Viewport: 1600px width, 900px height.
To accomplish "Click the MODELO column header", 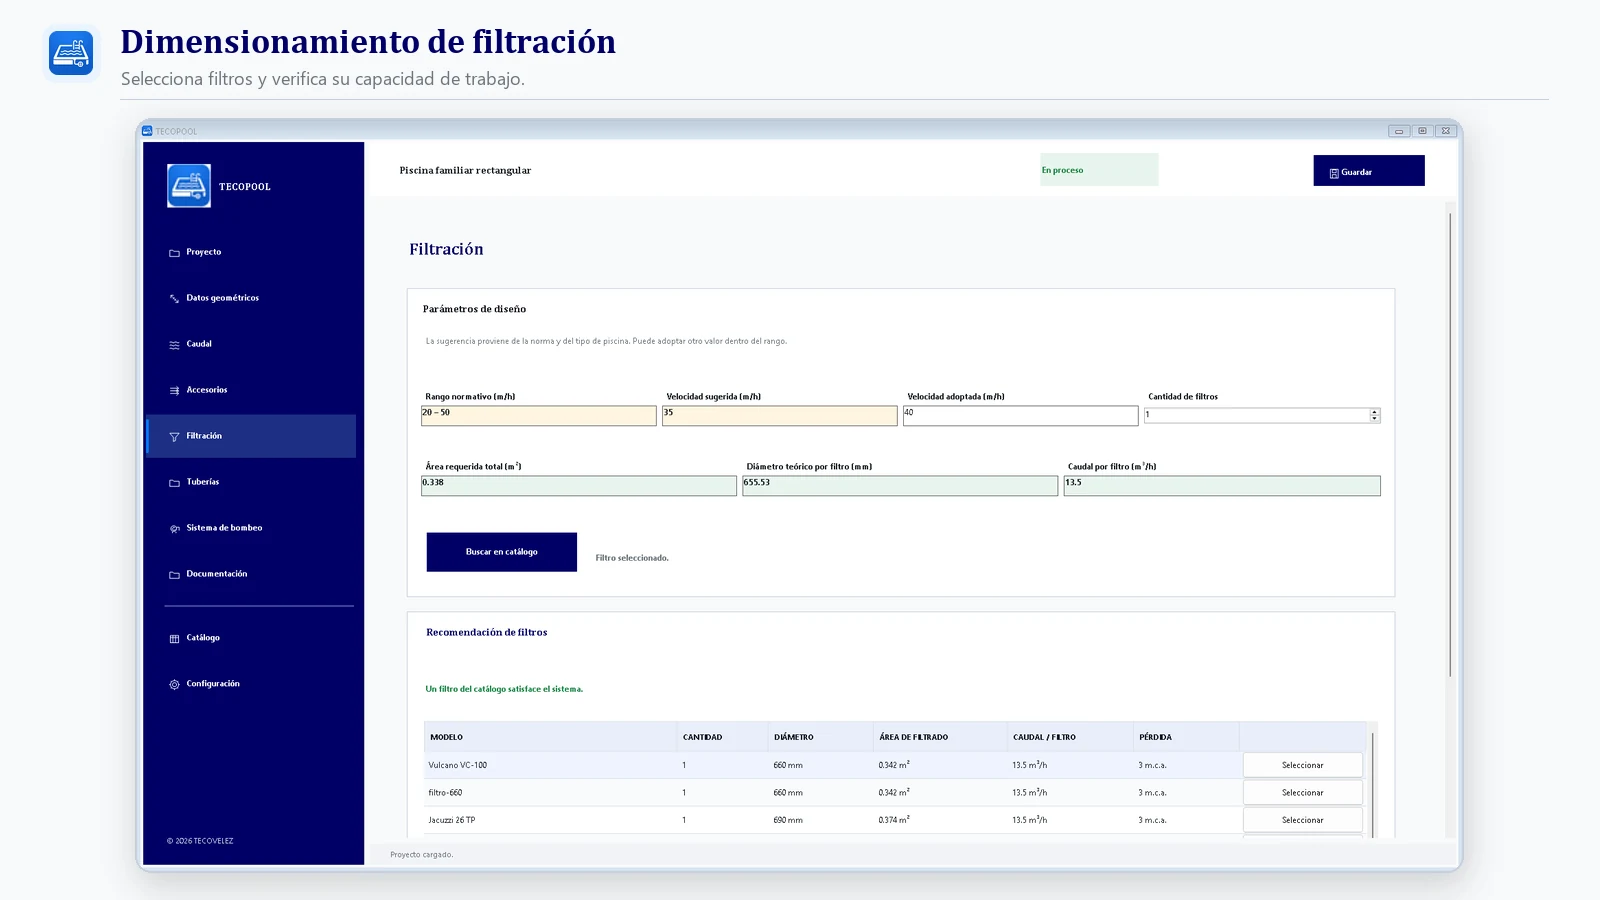I will coord(550,737).
